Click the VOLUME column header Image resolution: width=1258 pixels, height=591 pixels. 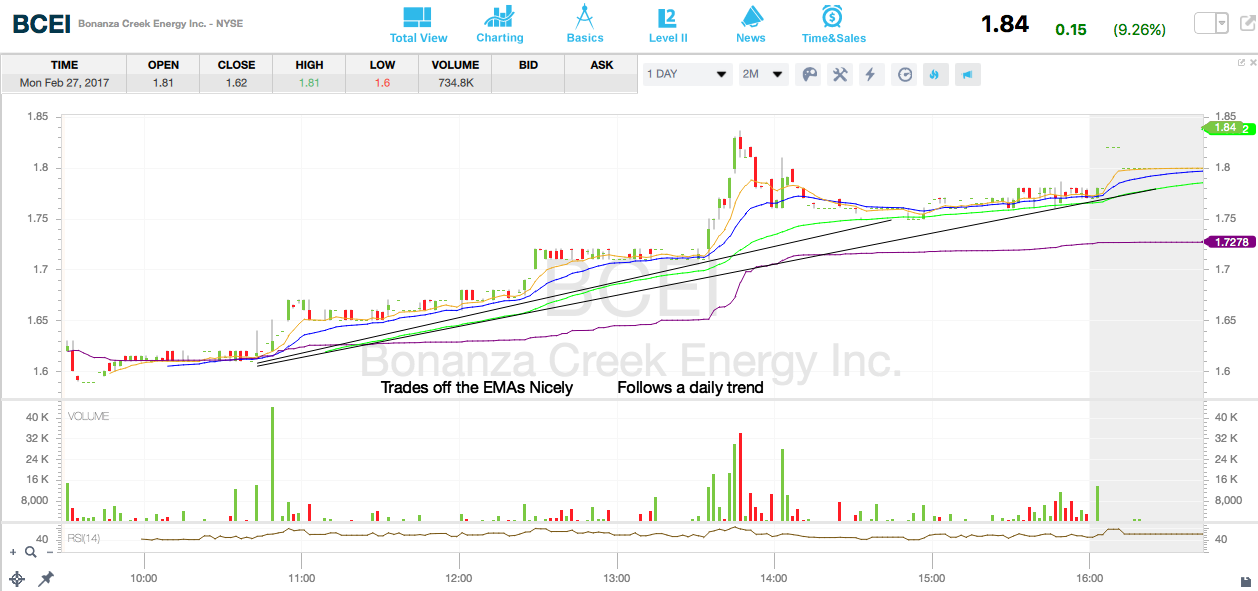(x=455, y=65)
